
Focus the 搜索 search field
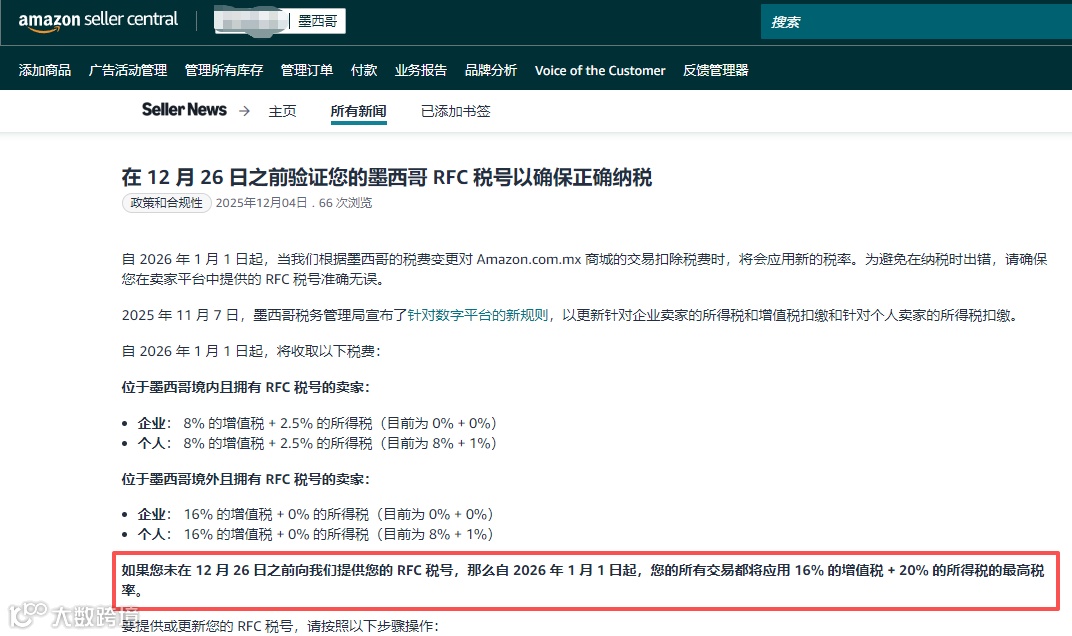916,22
